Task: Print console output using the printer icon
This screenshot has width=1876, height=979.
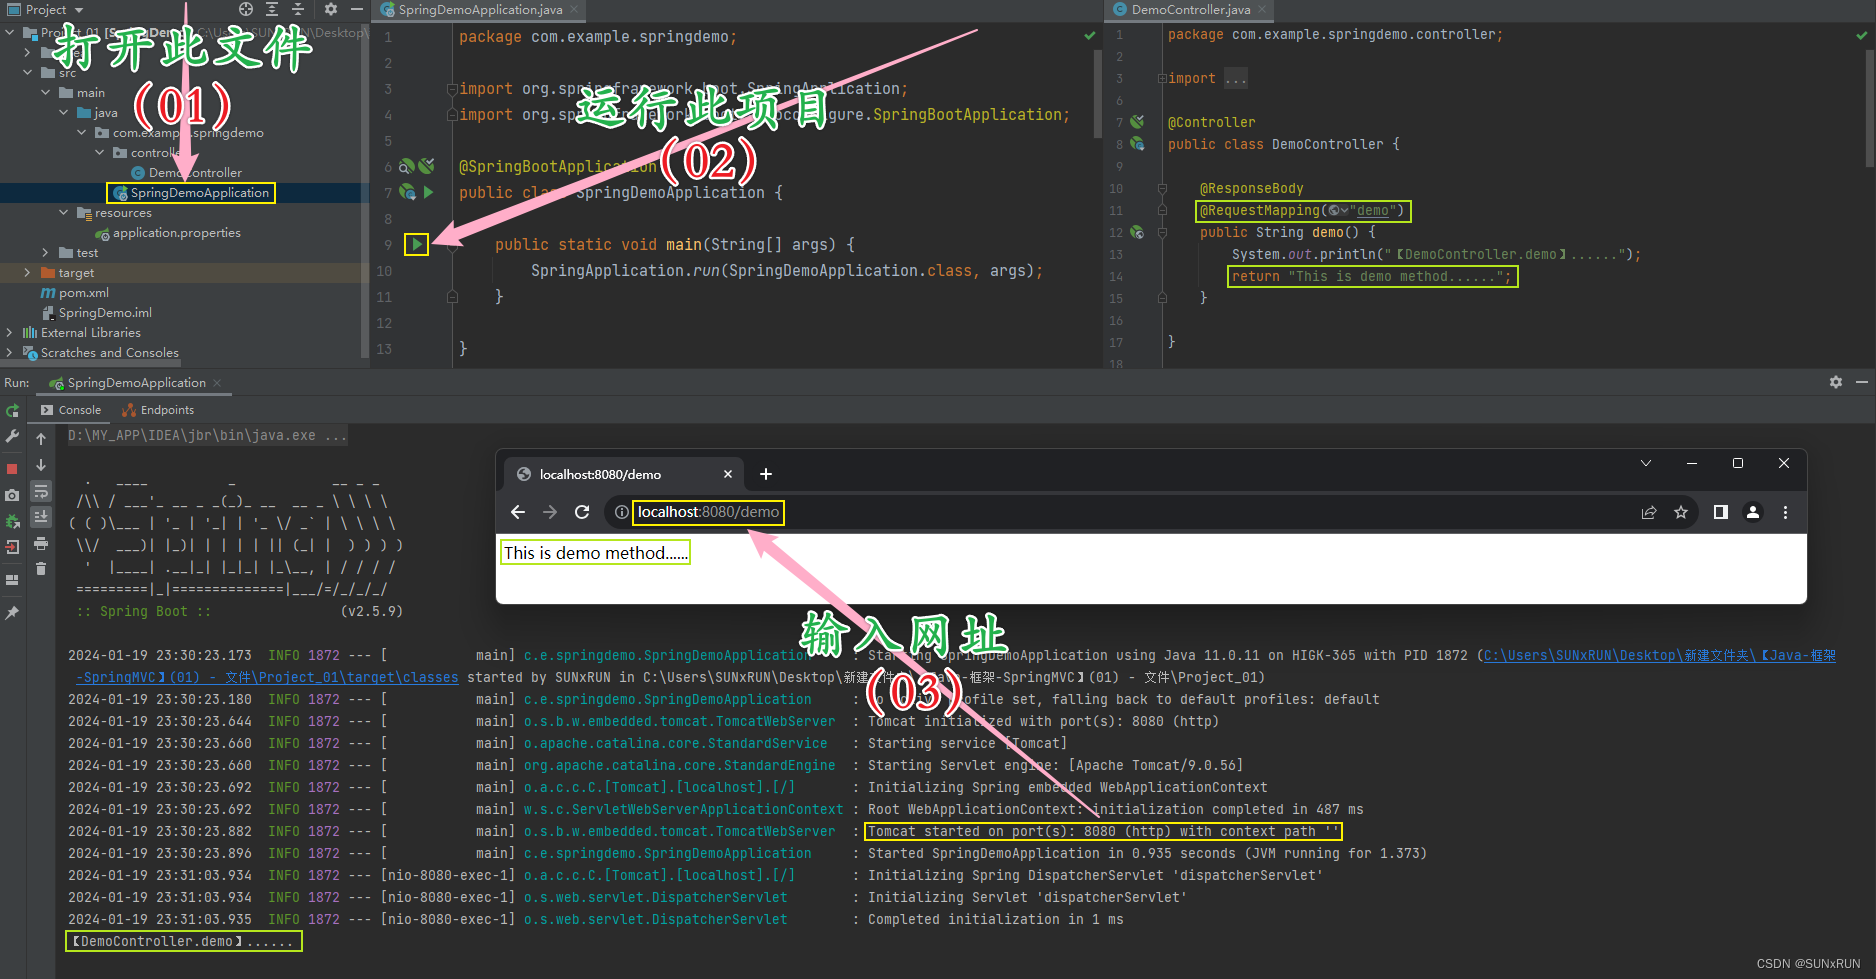Action: coord(41,544)
